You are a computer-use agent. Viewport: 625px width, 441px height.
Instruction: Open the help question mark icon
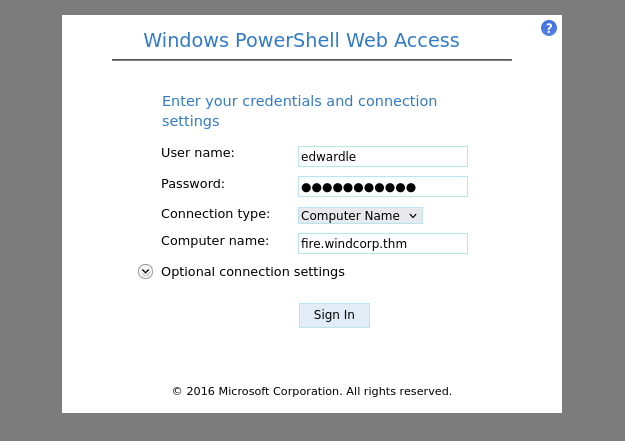pos(549,28)
